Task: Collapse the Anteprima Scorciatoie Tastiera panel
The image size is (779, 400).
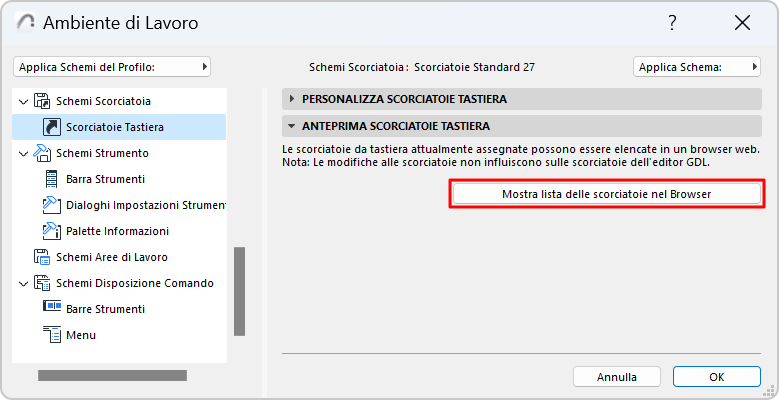Action: (291, 127)
